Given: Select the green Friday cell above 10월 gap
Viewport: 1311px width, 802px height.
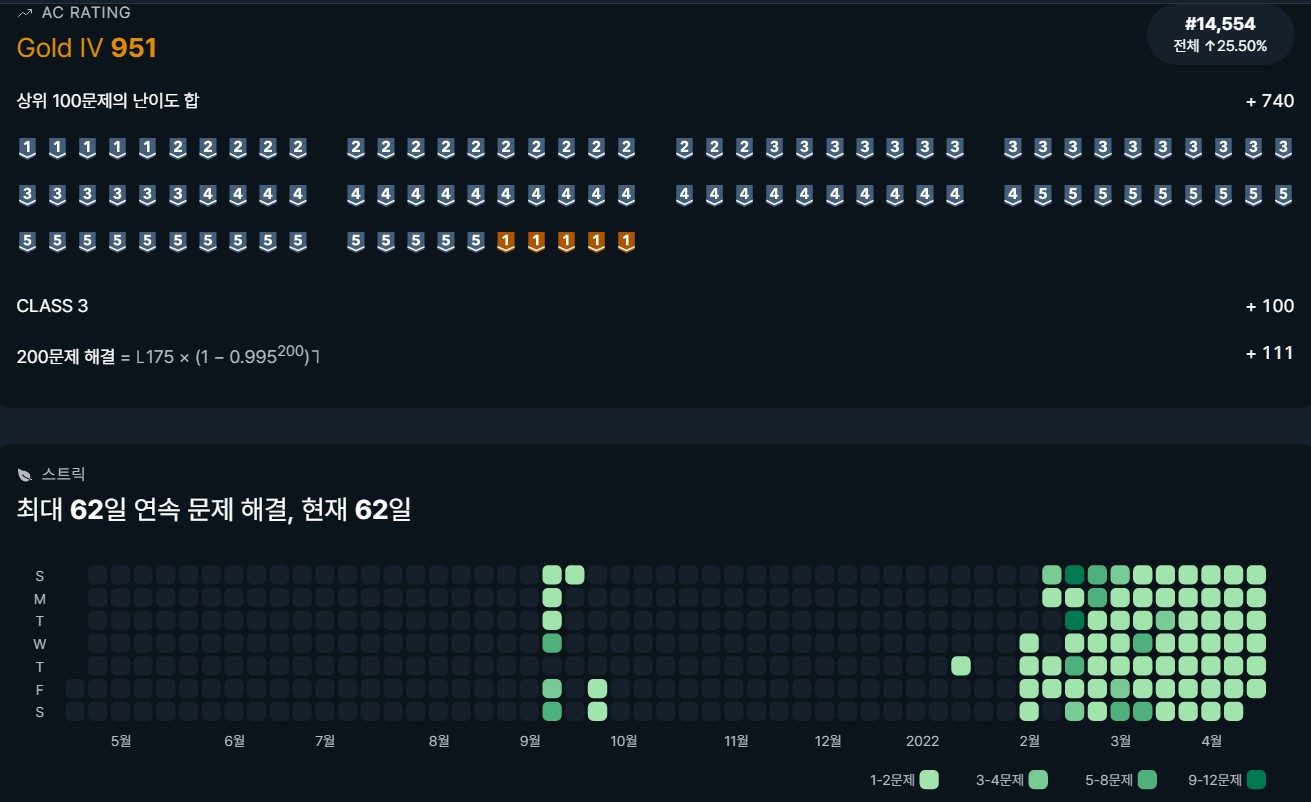Looking at the screenshot, I should coord(598,688).
